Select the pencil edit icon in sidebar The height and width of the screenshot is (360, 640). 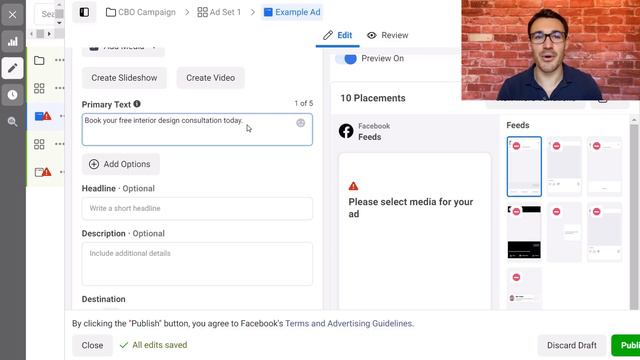12,68
